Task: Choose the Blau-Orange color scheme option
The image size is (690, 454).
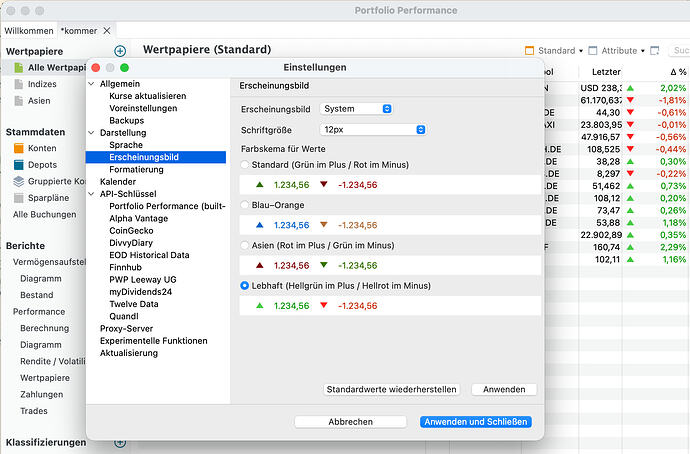Action: point(246,205)
